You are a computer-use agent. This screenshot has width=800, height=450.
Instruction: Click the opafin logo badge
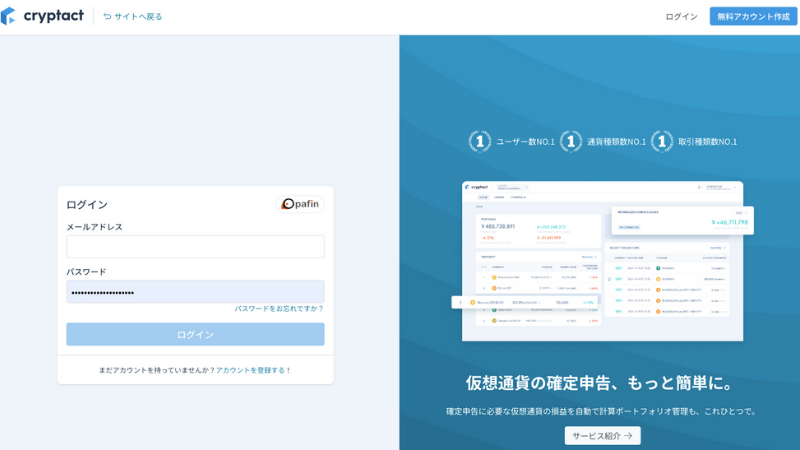[x=300, y=204]
